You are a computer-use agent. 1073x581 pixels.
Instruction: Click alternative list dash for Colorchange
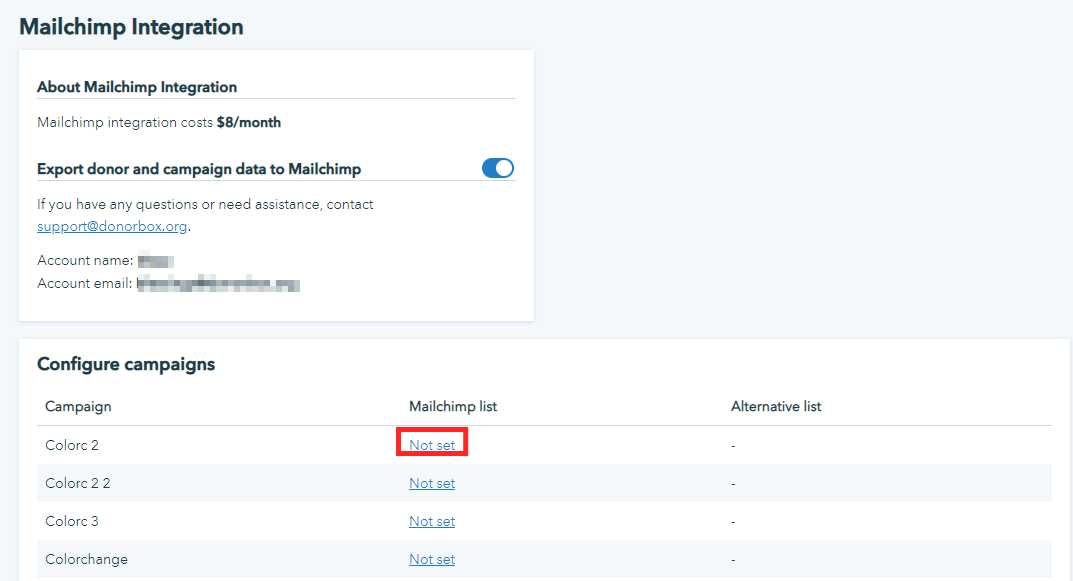pos(733,559)
